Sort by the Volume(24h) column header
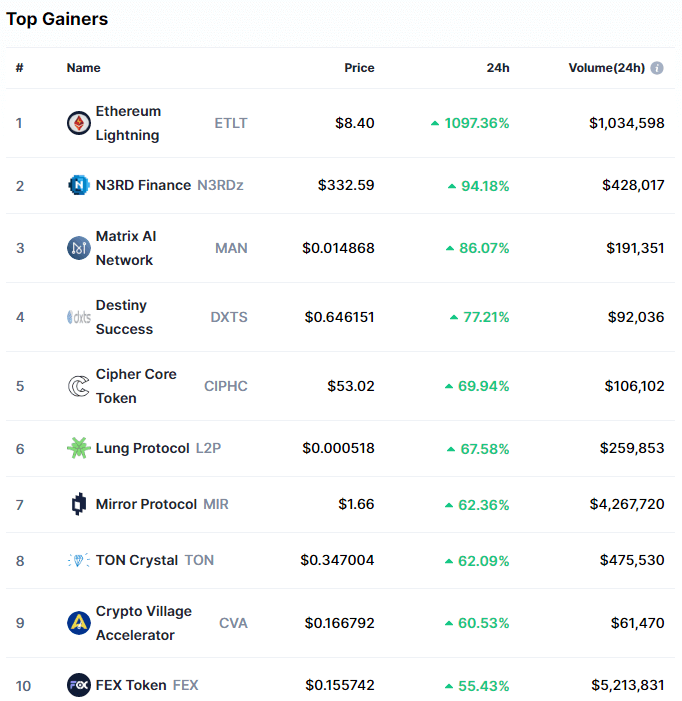The width and height of the screenshot is (682, 701). [606, 68]
